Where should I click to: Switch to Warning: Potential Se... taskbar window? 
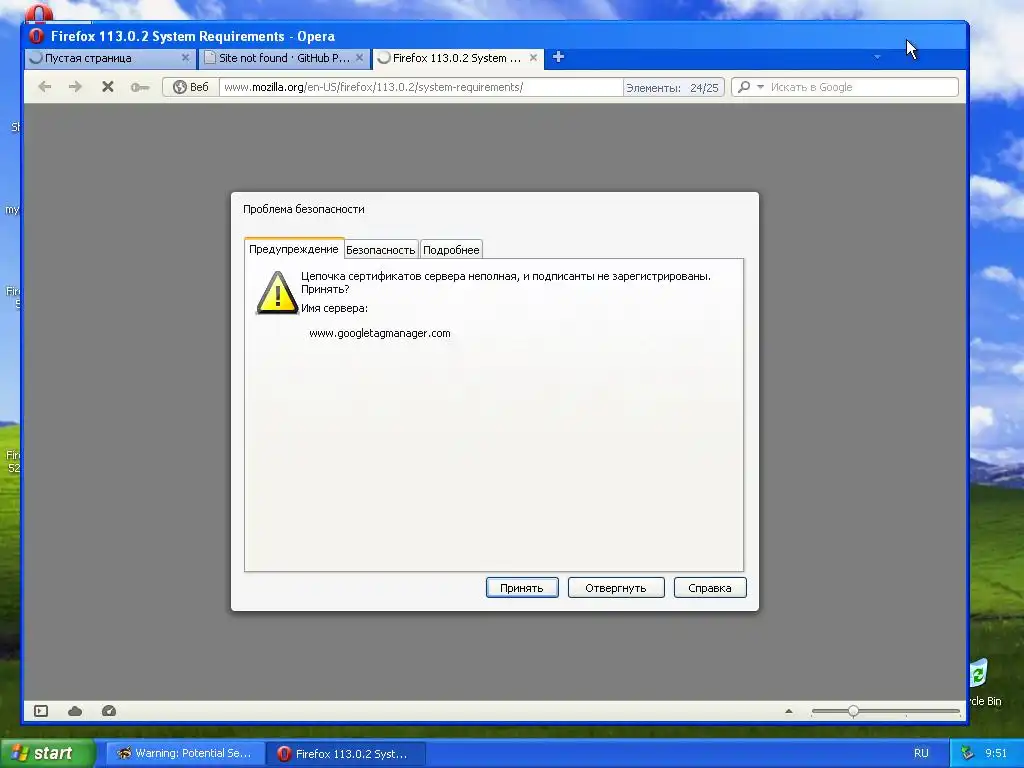click(185, 753)
